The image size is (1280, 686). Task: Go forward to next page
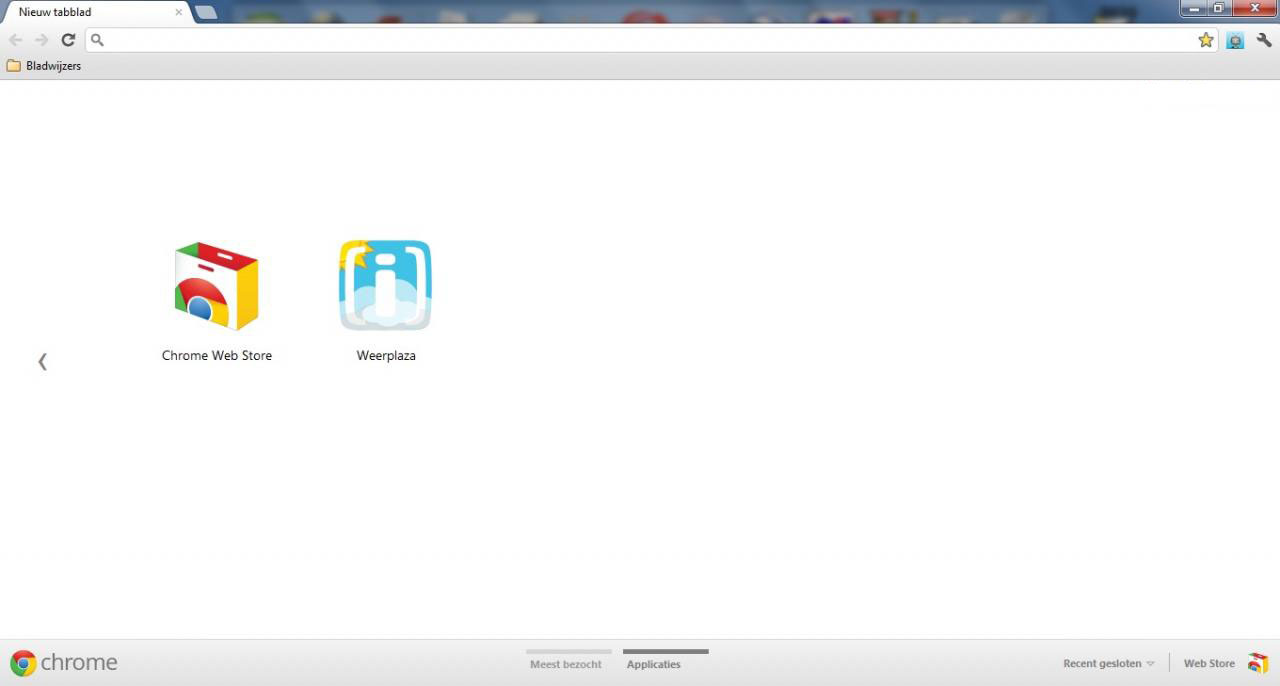pyautogui.click(x=41, y=40)
